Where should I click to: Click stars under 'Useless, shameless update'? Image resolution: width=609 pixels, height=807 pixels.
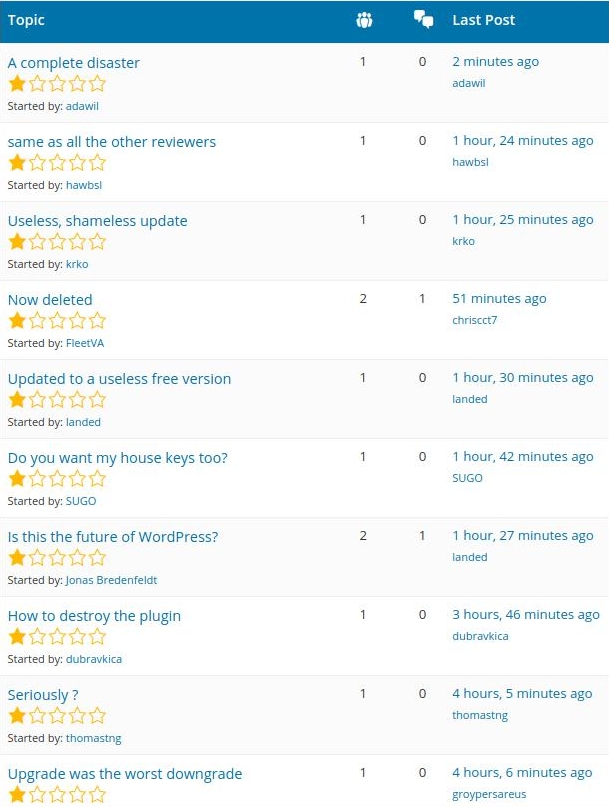pos(56,242)
